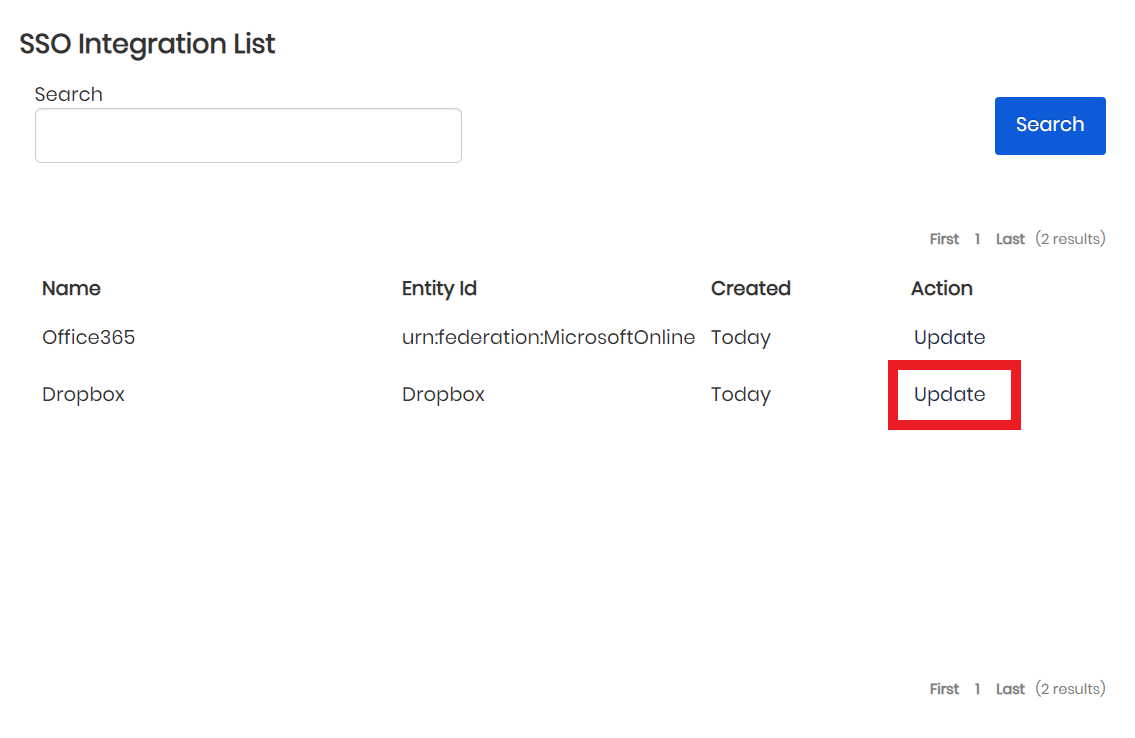
Task: Click the Created column header
Action: click(750, 289)
